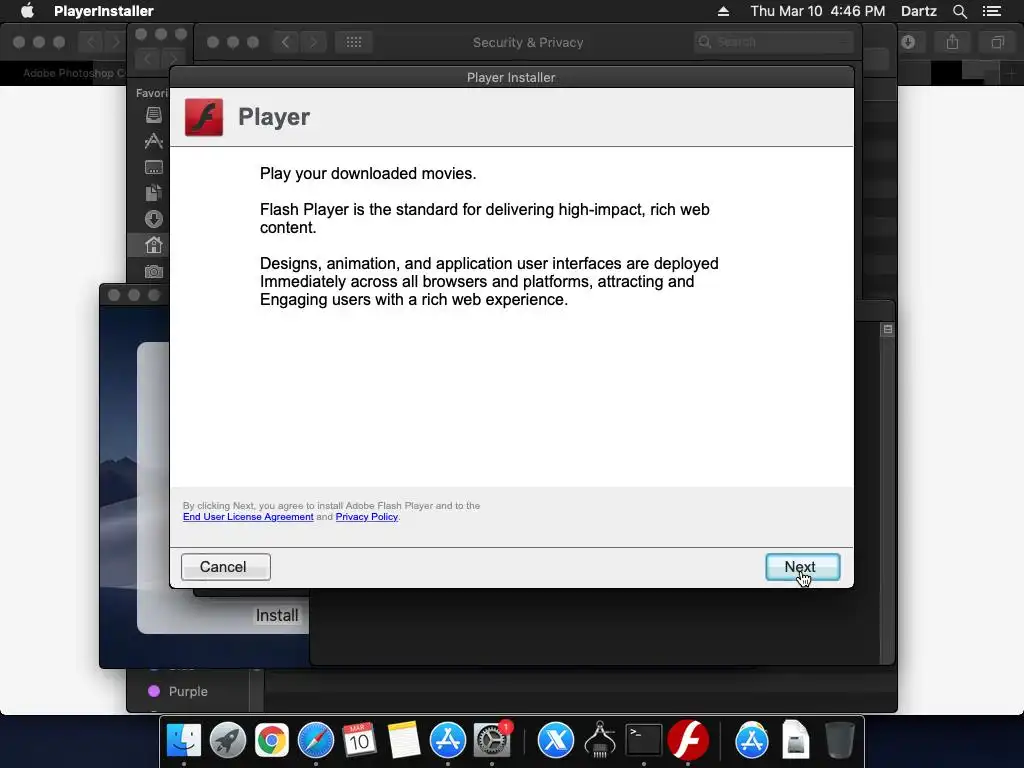Viewport: 1024px width, 768px height.
Task: Click the Install label in the background window
Action: tap(277, 615)
